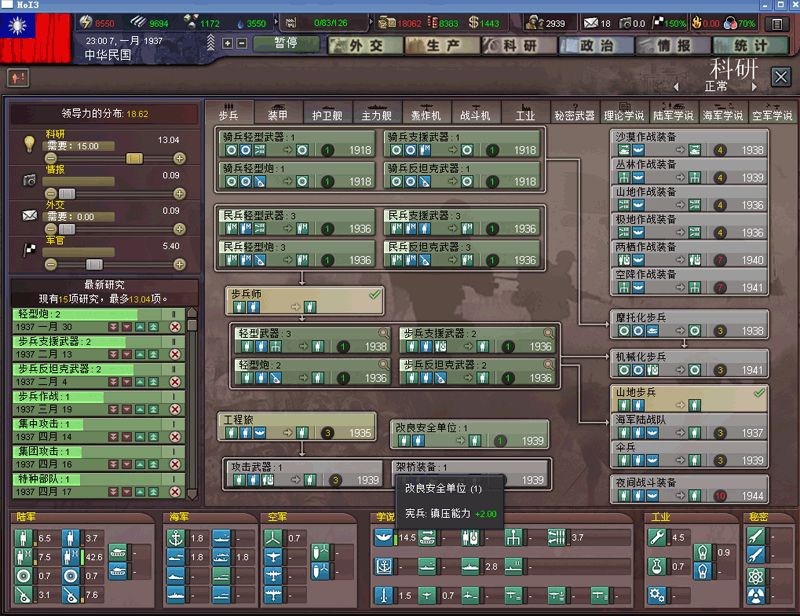
Task: Open the menu icon at top right
Action: click(x=776, y=23)
